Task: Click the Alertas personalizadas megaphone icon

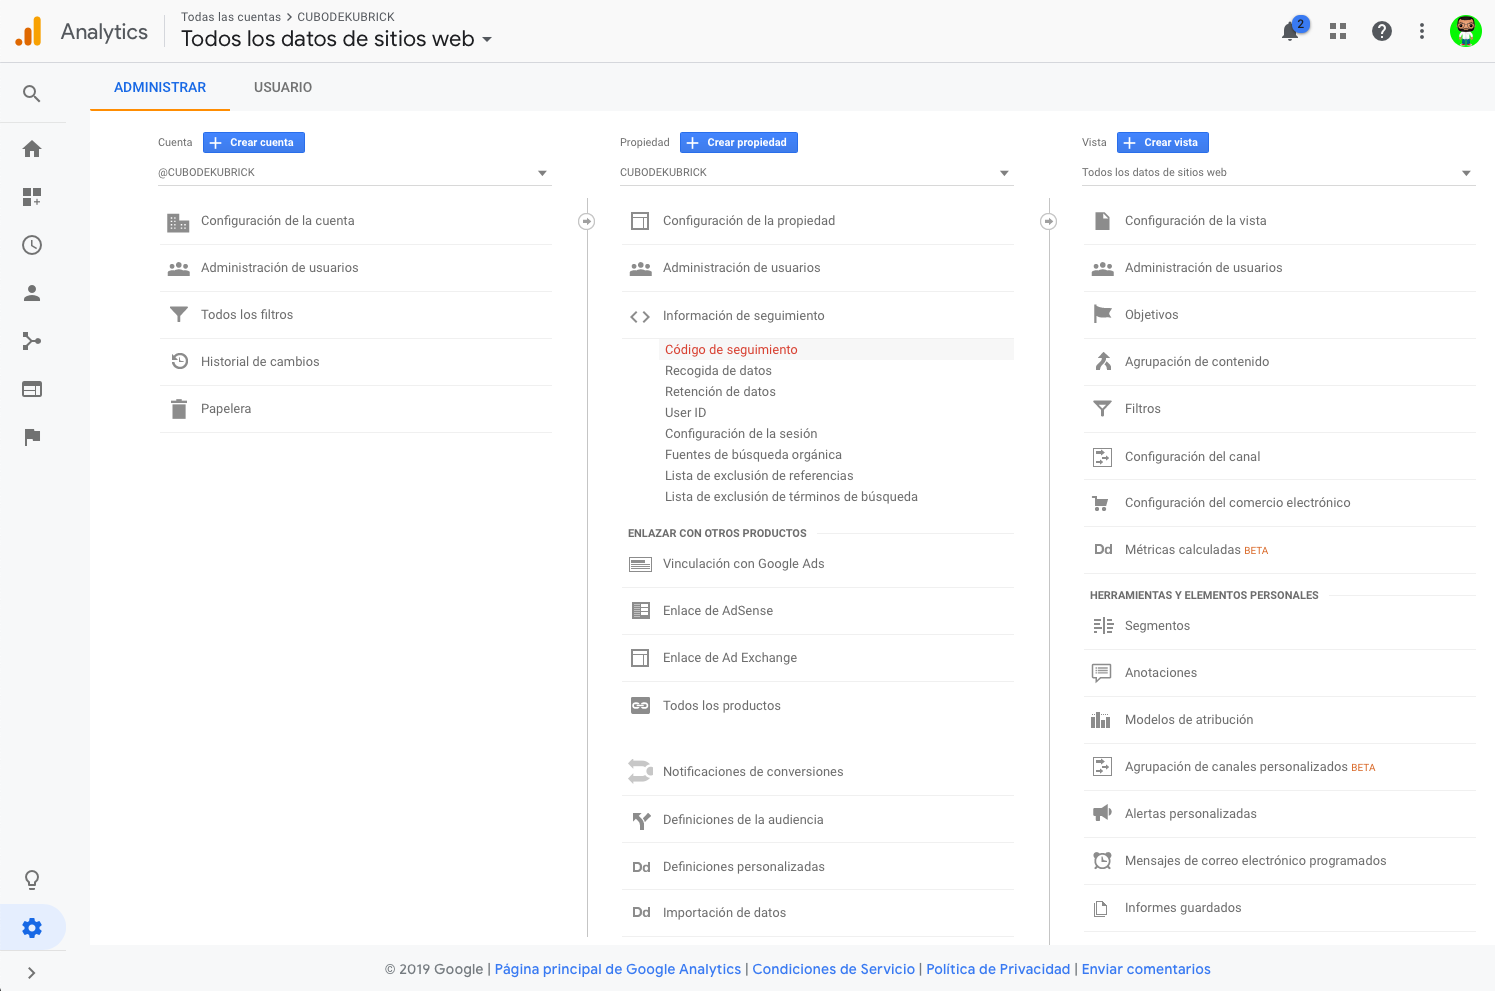Action: coord(1102,813)
